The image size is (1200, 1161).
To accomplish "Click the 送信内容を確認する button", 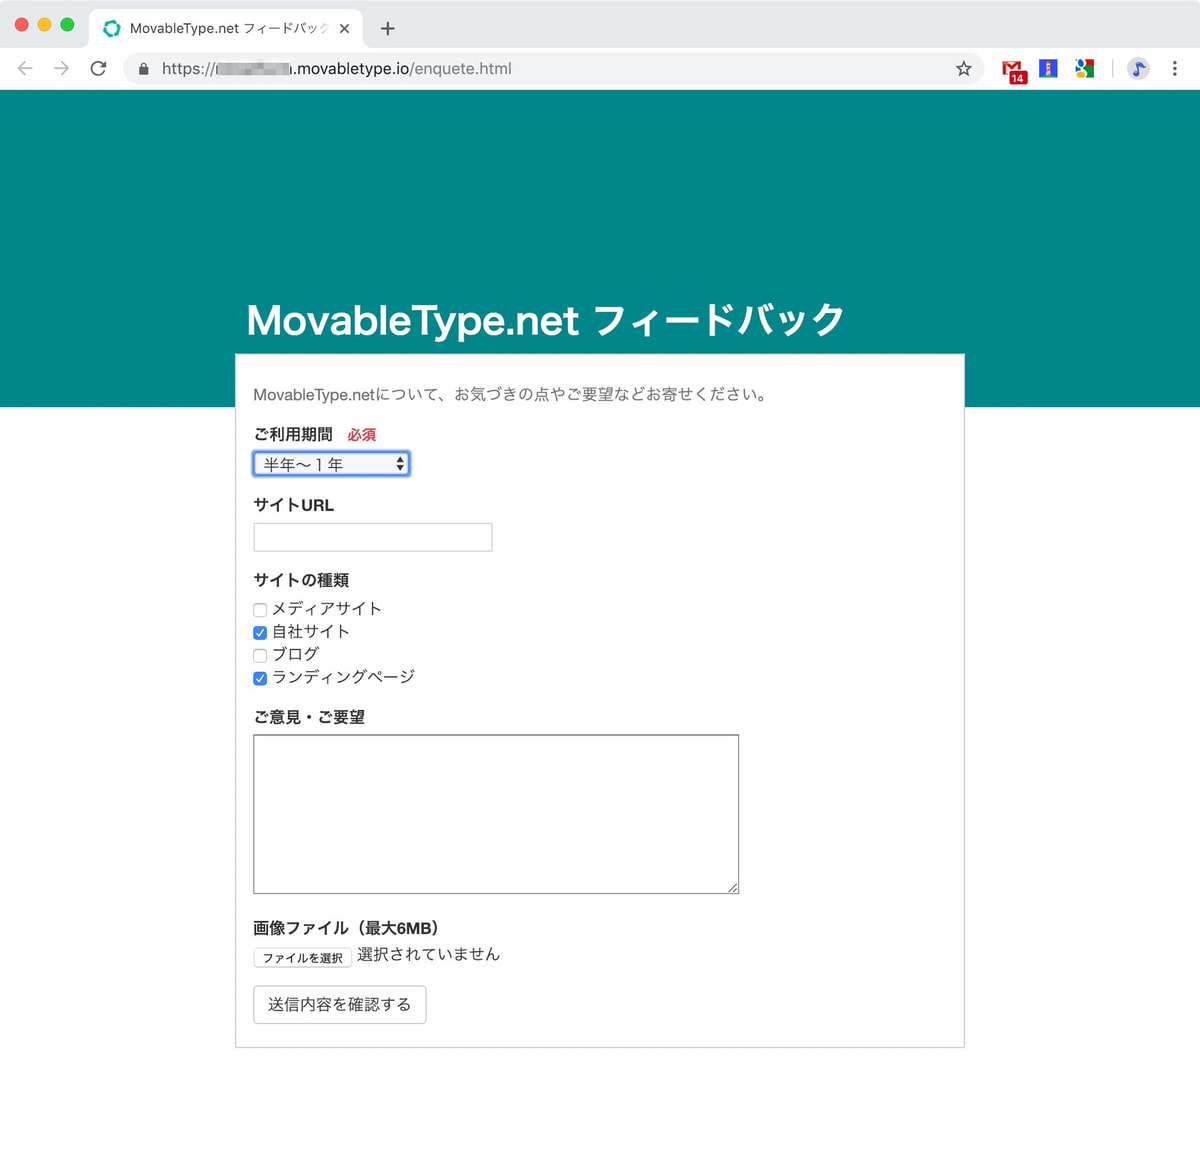I will 340,1005.
